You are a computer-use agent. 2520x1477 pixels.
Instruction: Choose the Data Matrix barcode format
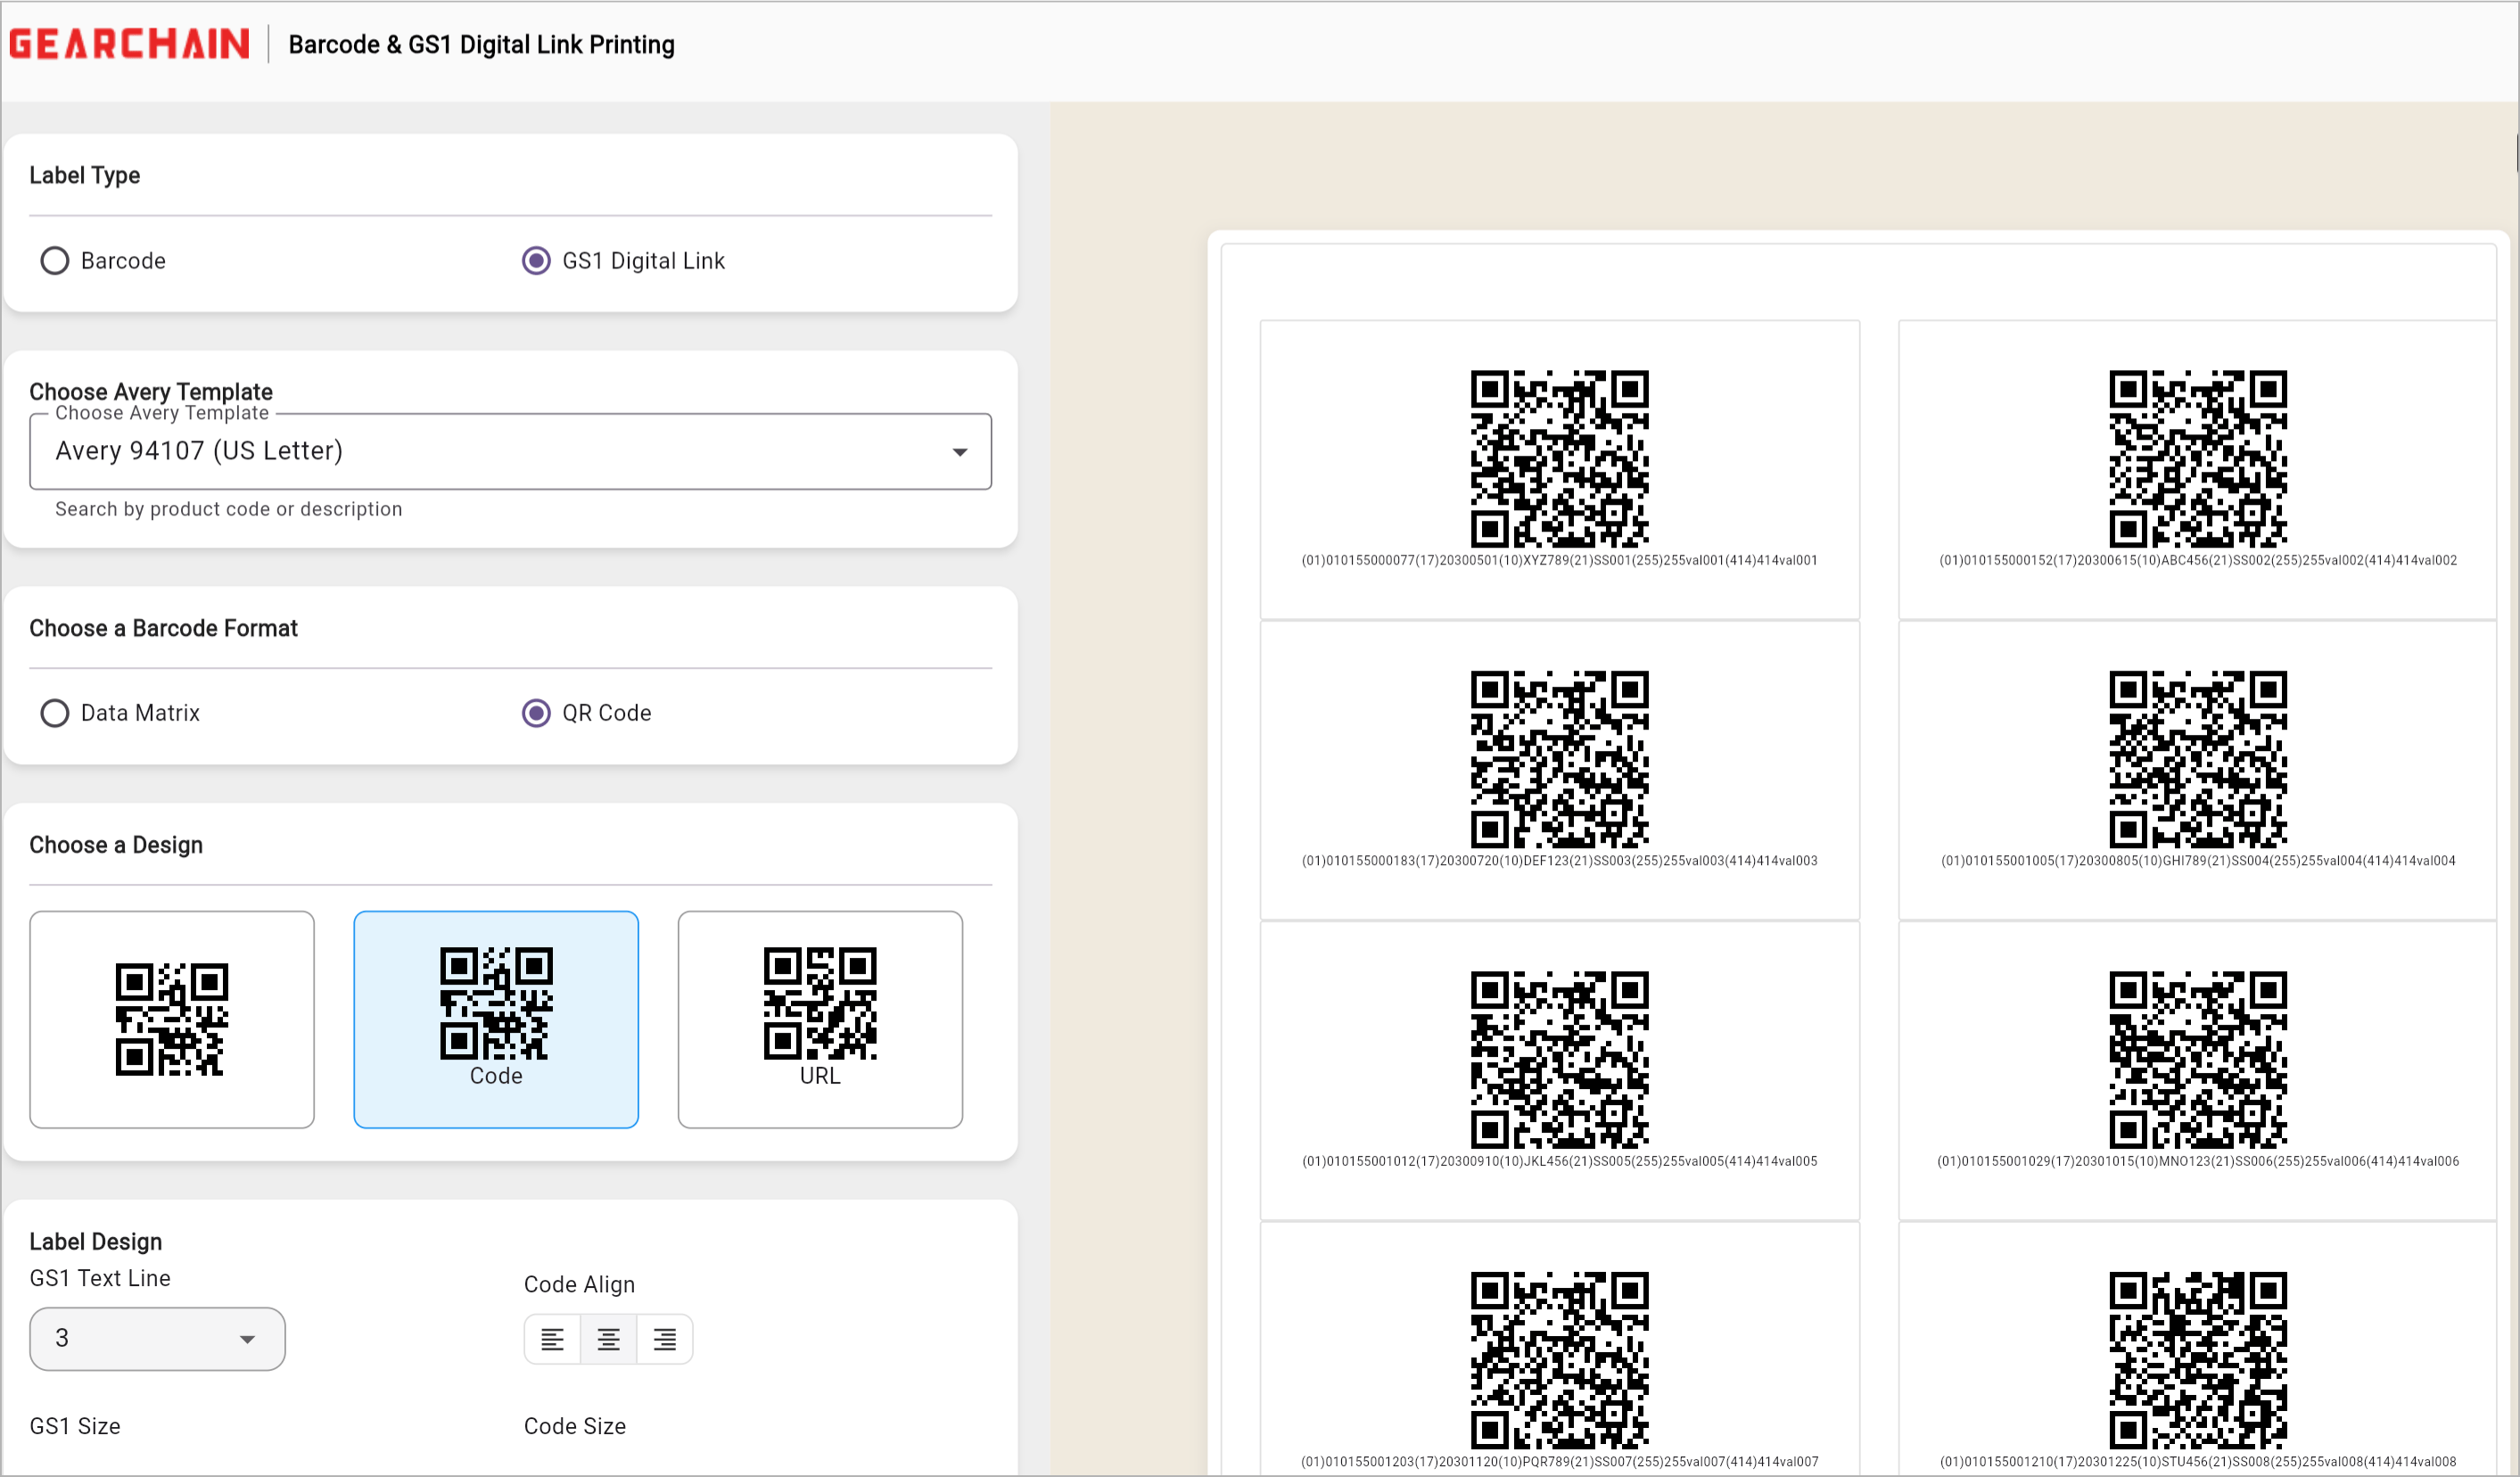[x=55, y=713]
